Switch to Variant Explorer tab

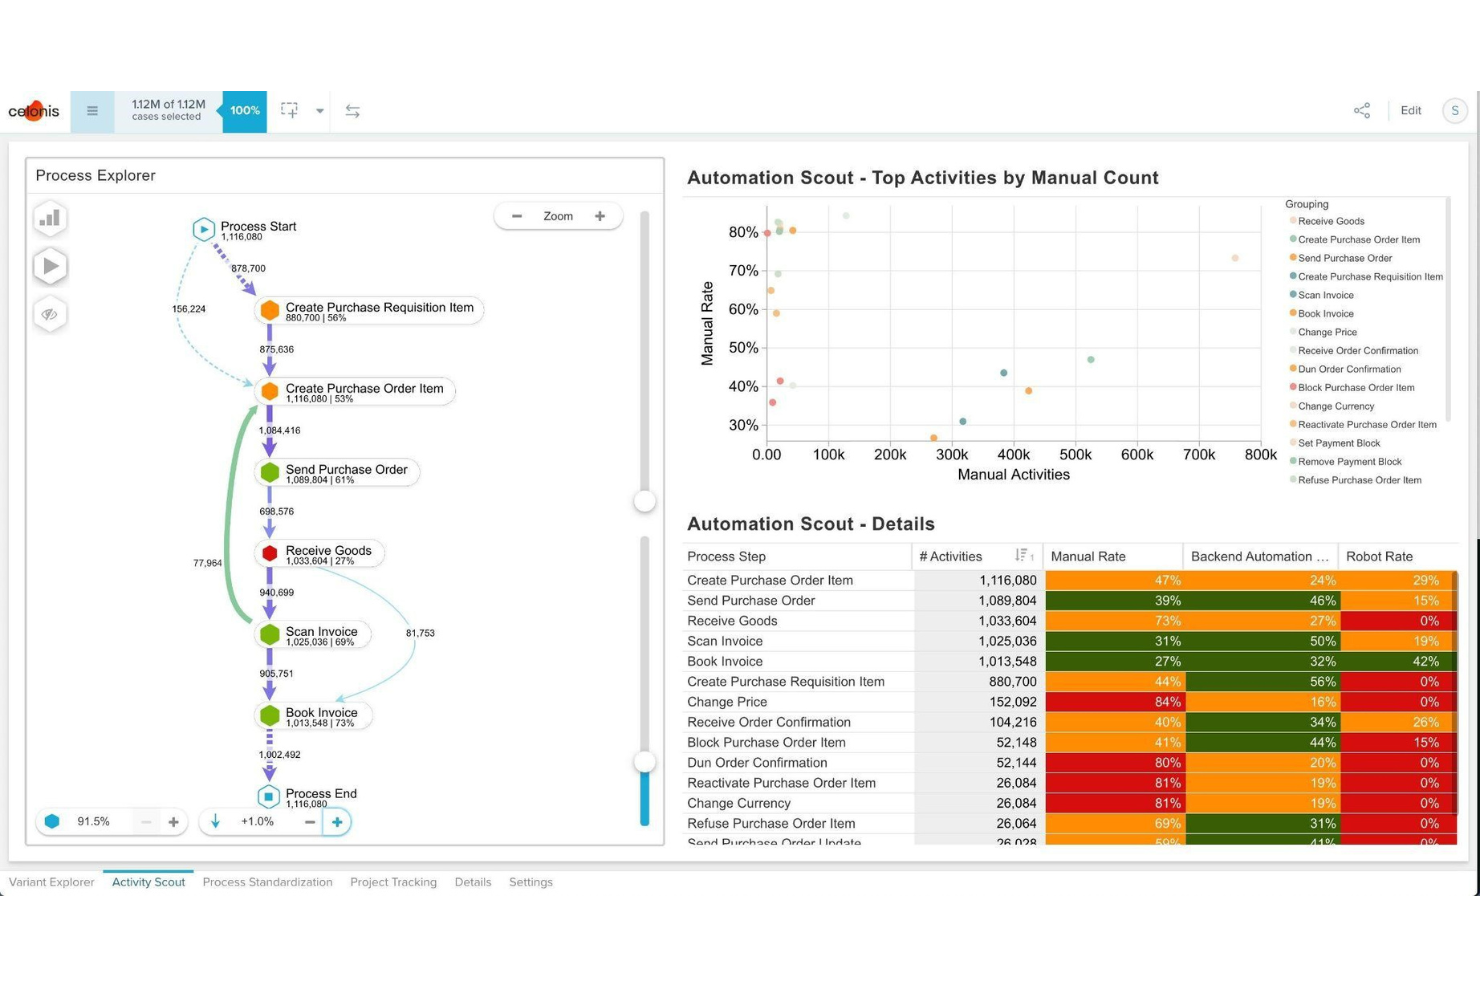(52, 882)
